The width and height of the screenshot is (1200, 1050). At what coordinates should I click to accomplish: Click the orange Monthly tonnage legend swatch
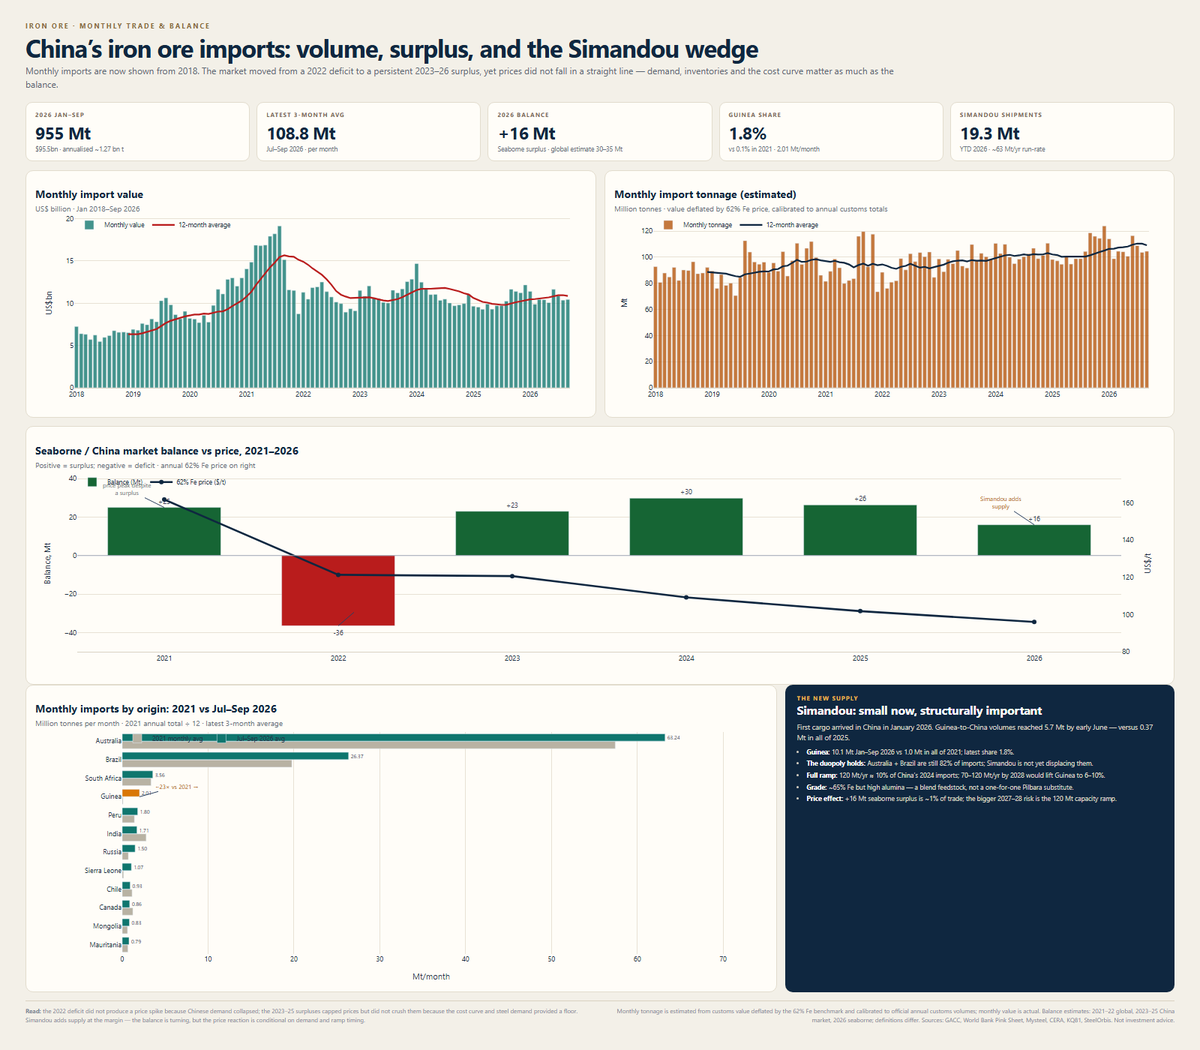[668, 225]
